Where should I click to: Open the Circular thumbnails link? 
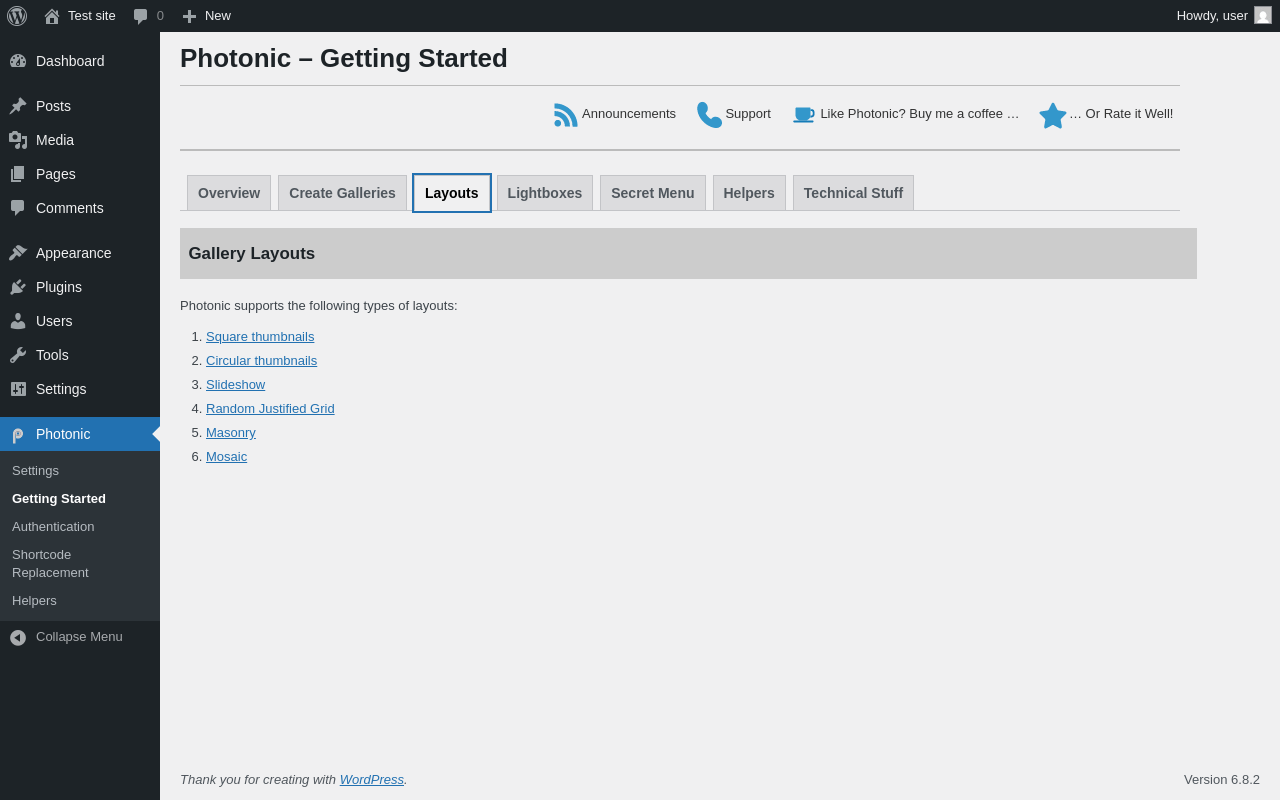point(261,361)
